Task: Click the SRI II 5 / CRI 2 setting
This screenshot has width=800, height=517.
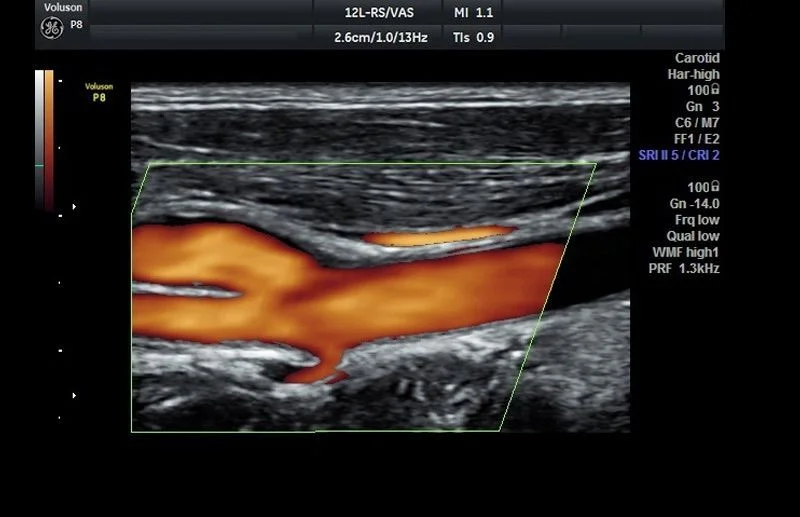Action: pos(679,155)
